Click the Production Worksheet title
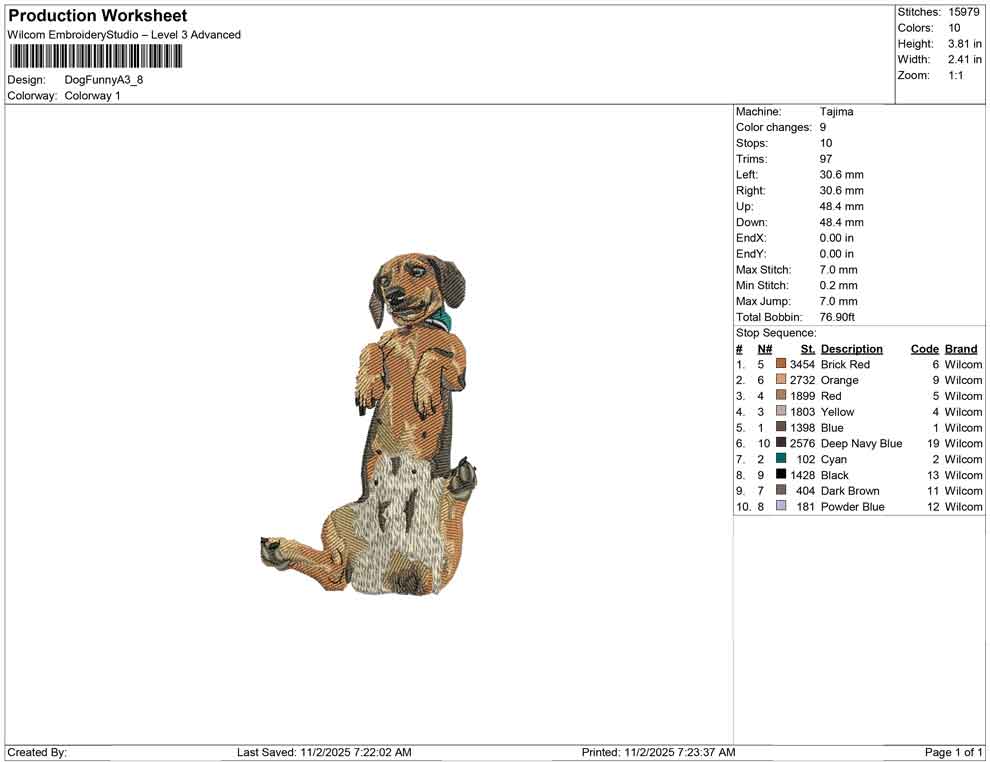This screenshot has width=990, height=762. coord(98,16)
